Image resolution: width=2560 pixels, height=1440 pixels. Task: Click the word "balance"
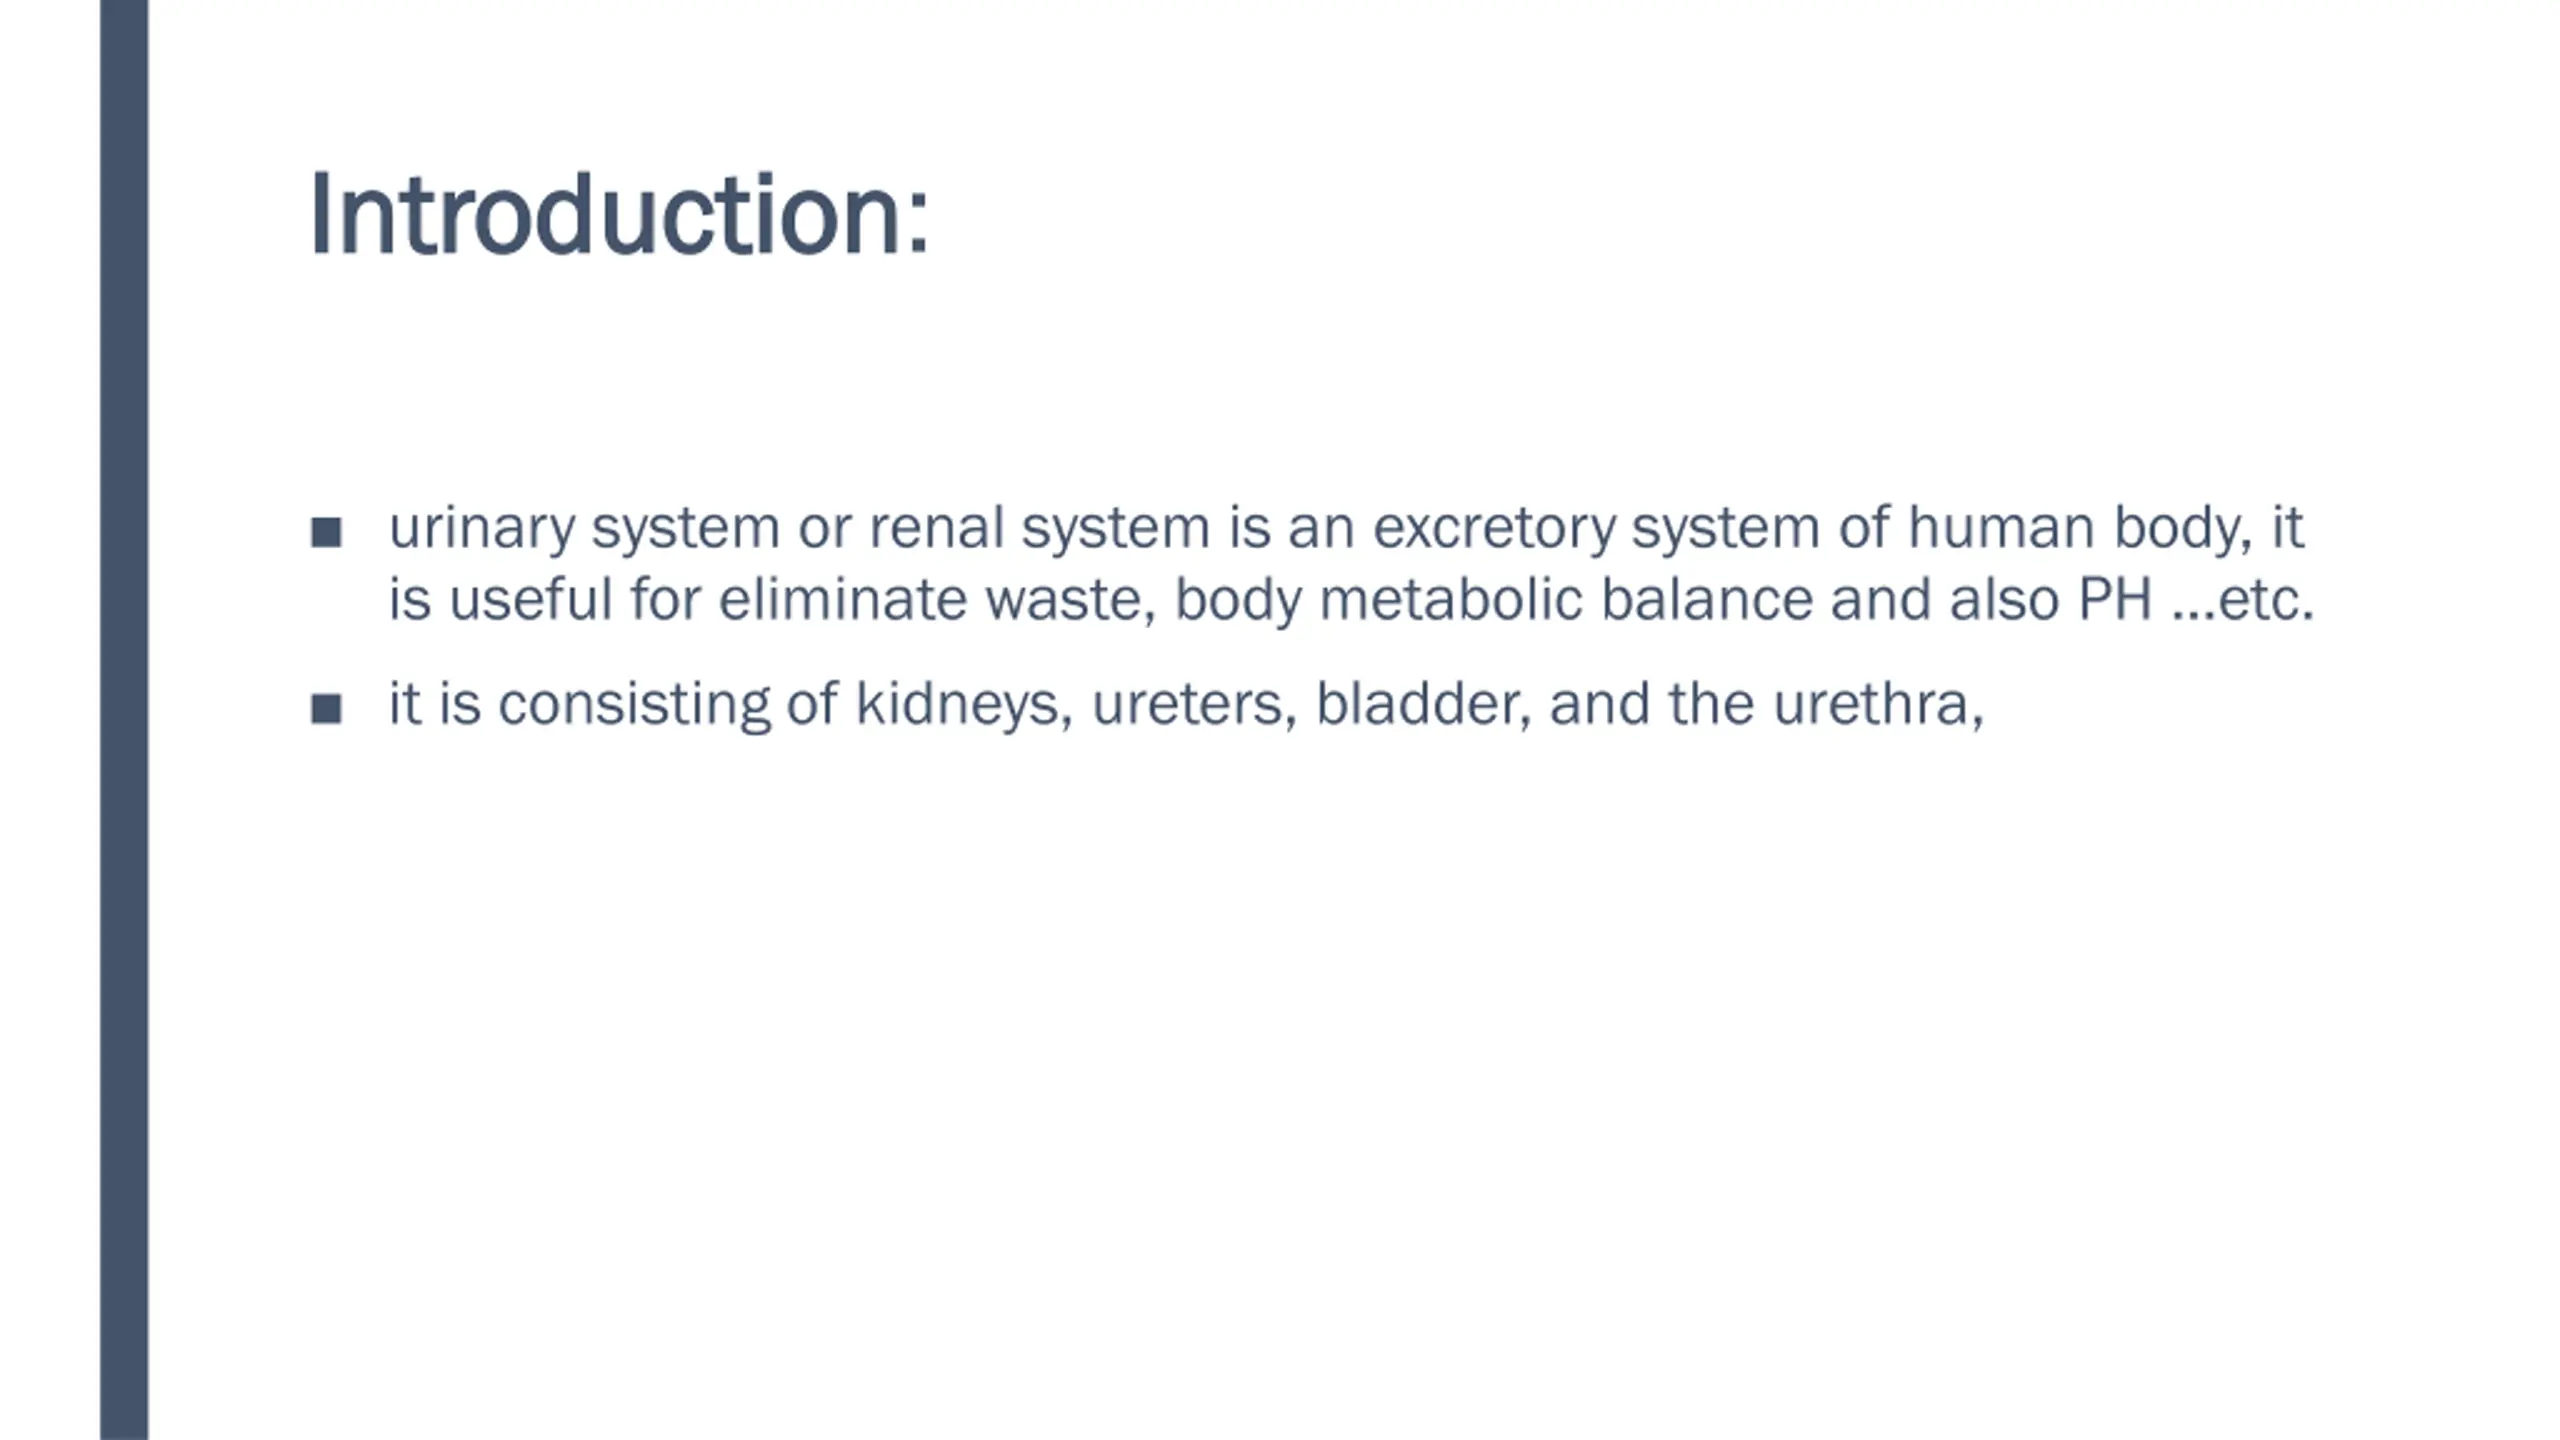pos(1706,600)
